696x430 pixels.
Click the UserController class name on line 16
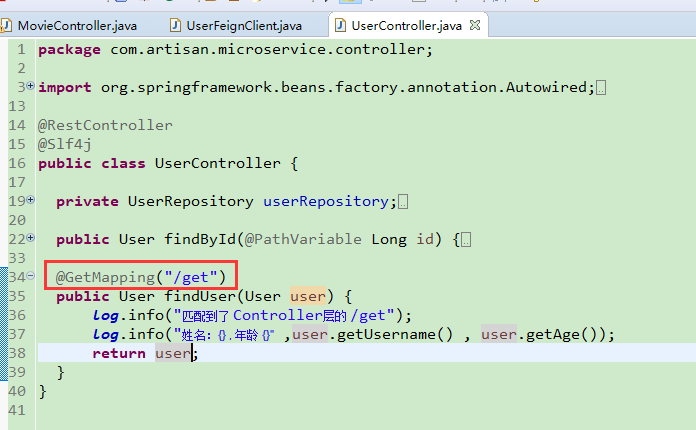coord(218,163)
